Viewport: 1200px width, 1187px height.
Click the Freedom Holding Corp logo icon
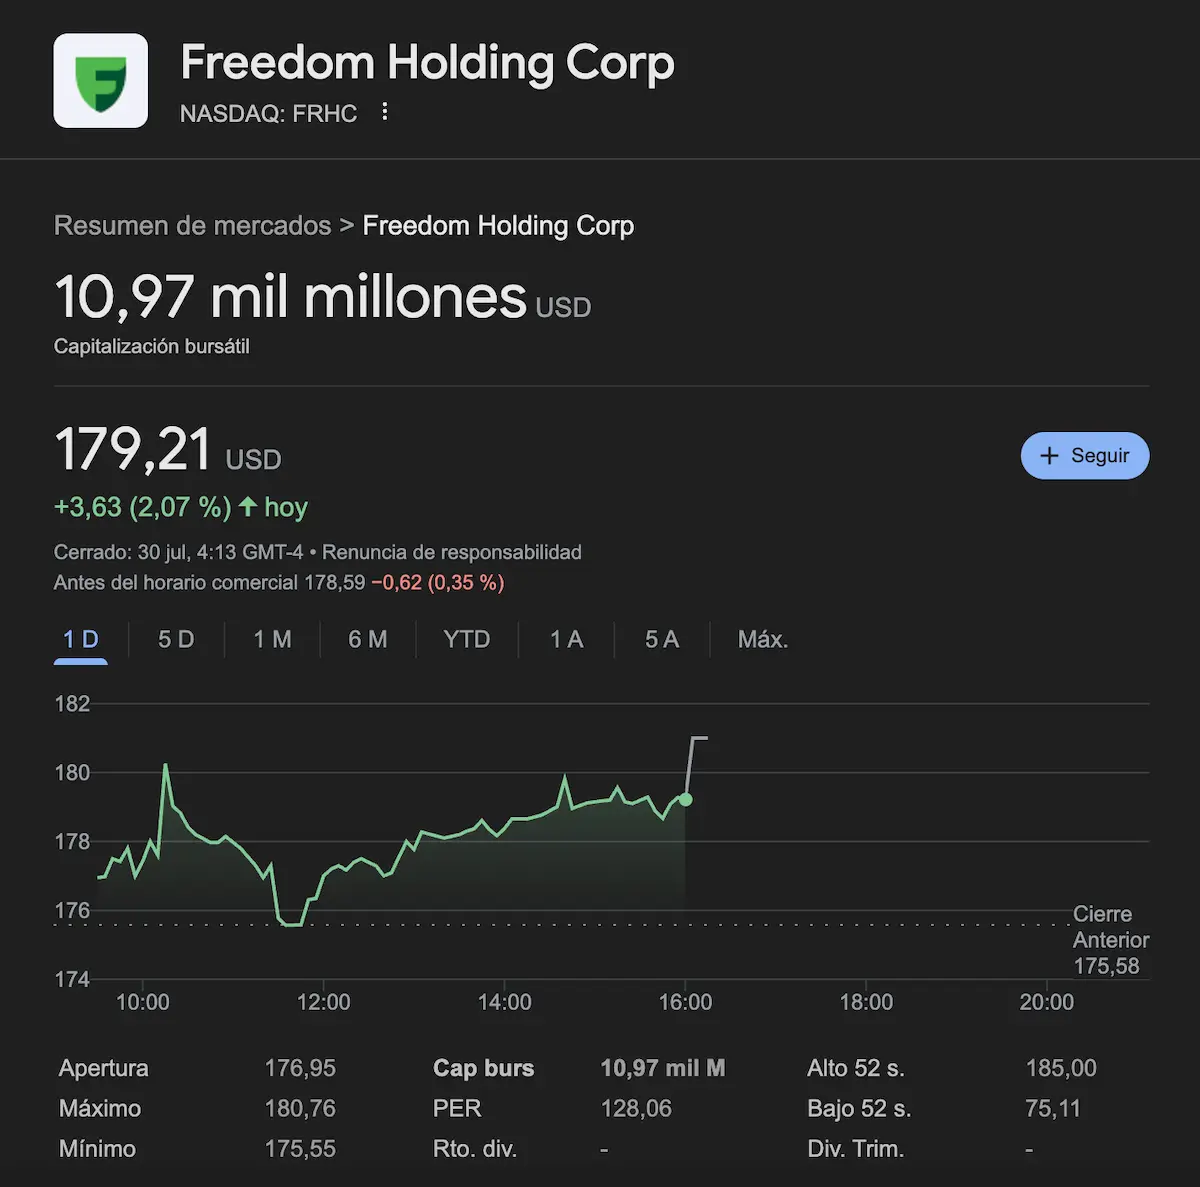tap(100, 80)
